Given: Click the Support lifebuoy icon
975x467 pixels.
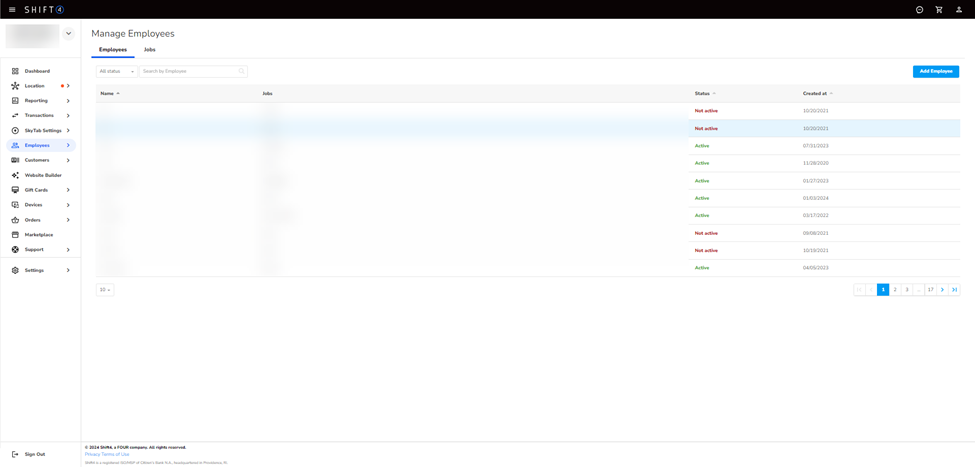Looking at the screenshot, I should click(16, 250).
